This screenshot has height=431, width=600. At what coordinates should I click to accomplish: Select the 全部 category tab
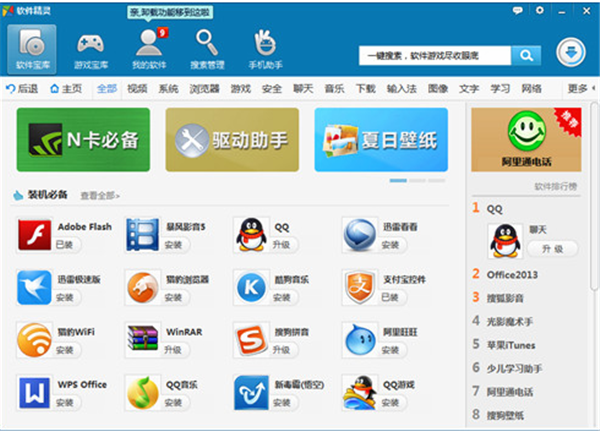[107, 88]
